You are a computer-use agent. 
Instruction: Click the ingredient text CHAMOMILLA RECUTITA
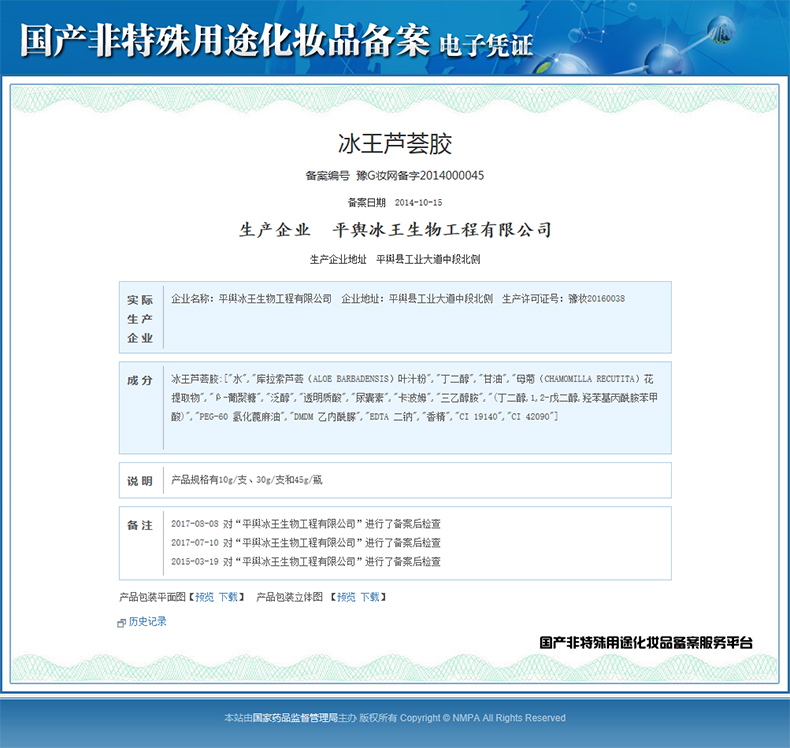point(589,379)
